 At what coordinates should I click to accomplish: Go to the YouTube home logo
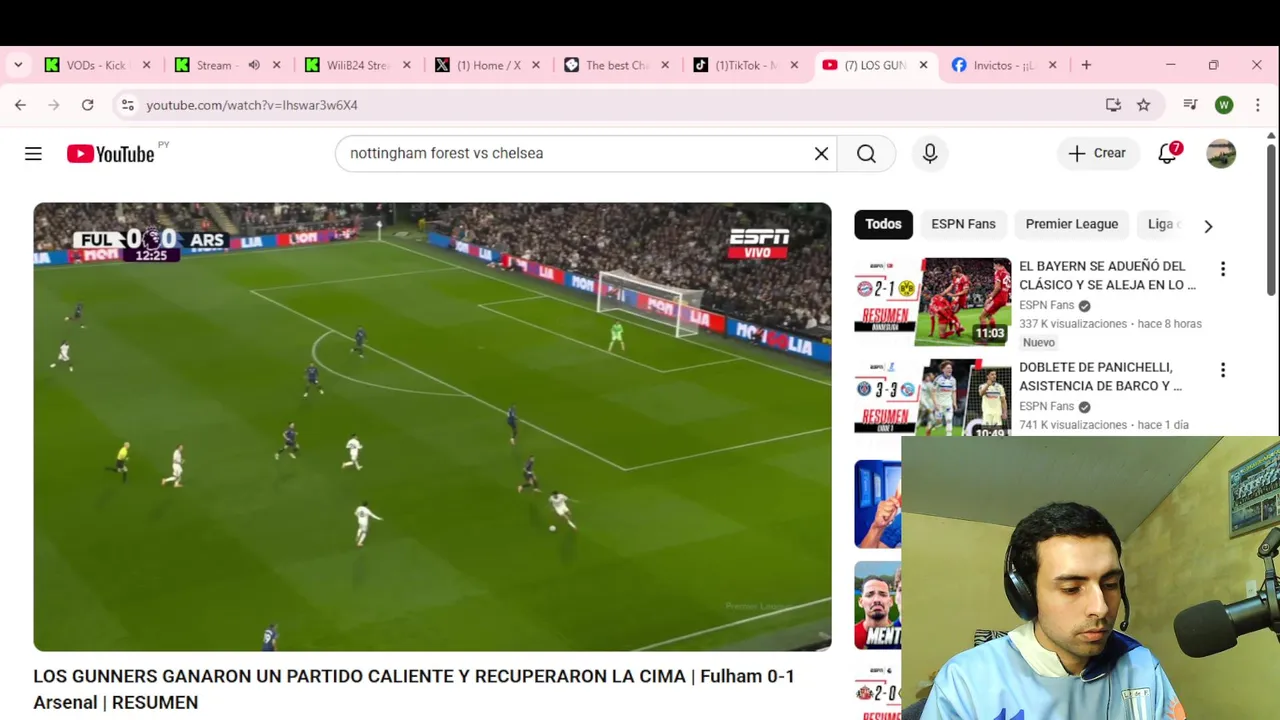click(110, 154)
